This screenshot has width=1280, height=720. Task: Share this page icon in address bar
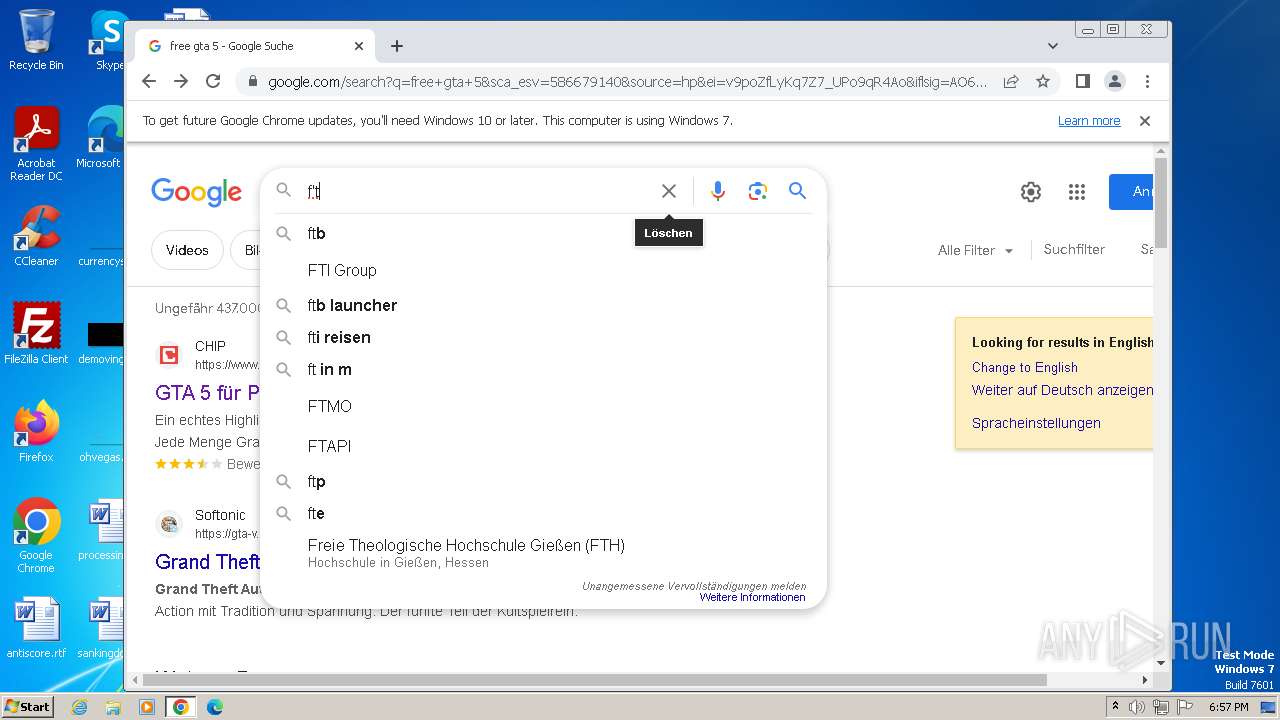[x=1011, y=81]
